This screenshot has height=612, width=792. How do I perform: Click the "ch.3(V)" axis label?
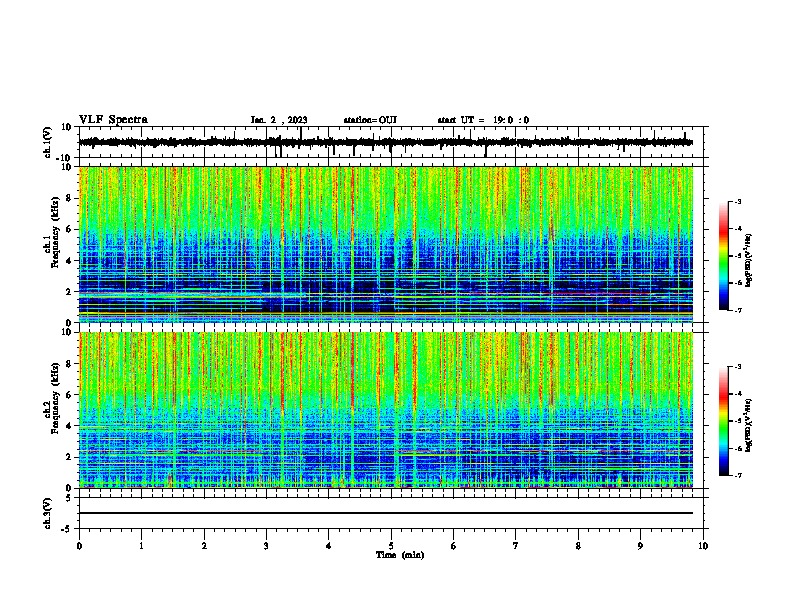(x=48, y=513)
